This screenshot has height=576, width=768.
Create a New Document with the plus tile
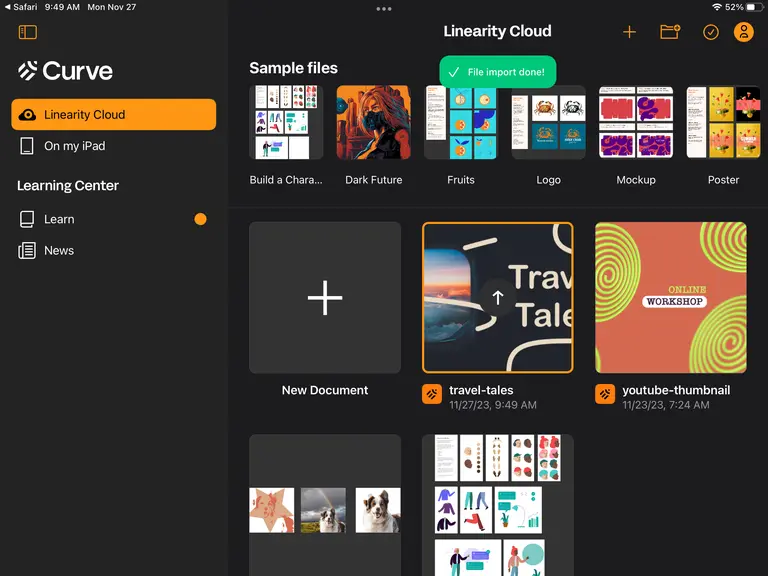(x=325, y=297)
